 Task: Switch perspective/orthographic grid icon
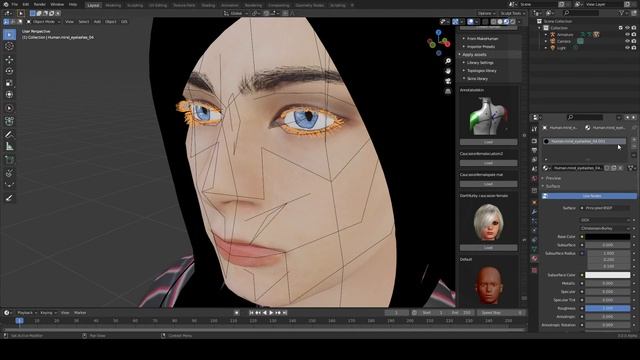click(448, 91)
